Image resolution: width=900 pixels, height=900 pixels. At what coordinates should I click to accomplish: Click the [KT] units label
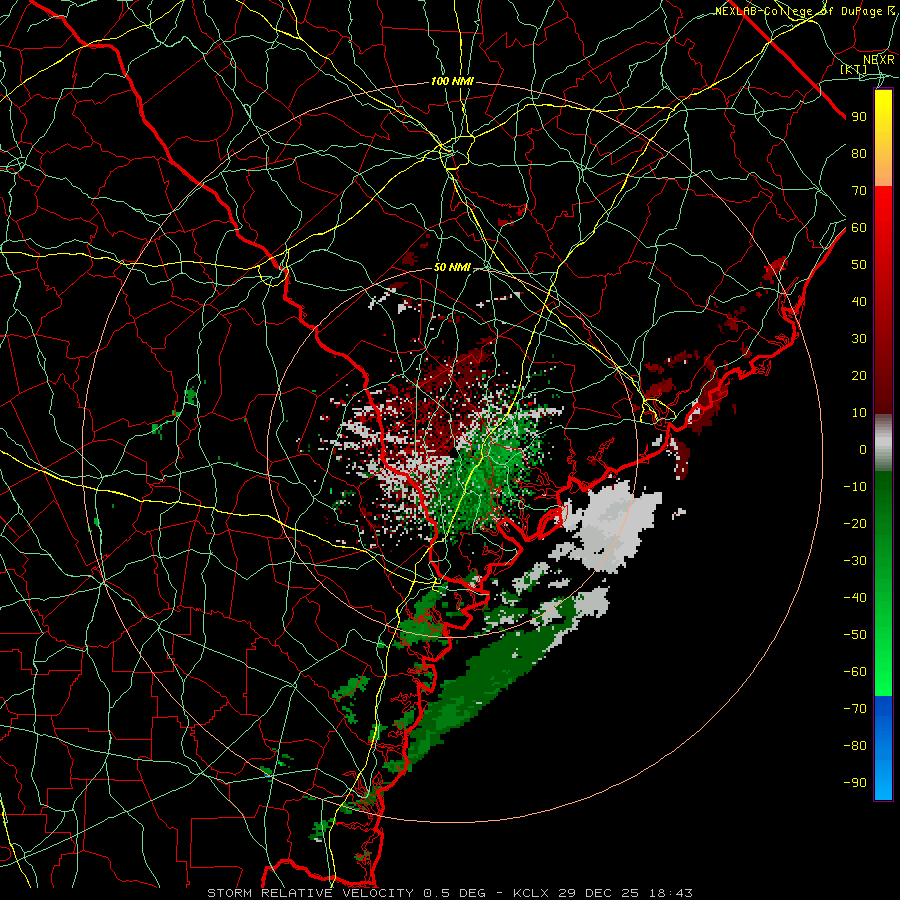point(854,69)
